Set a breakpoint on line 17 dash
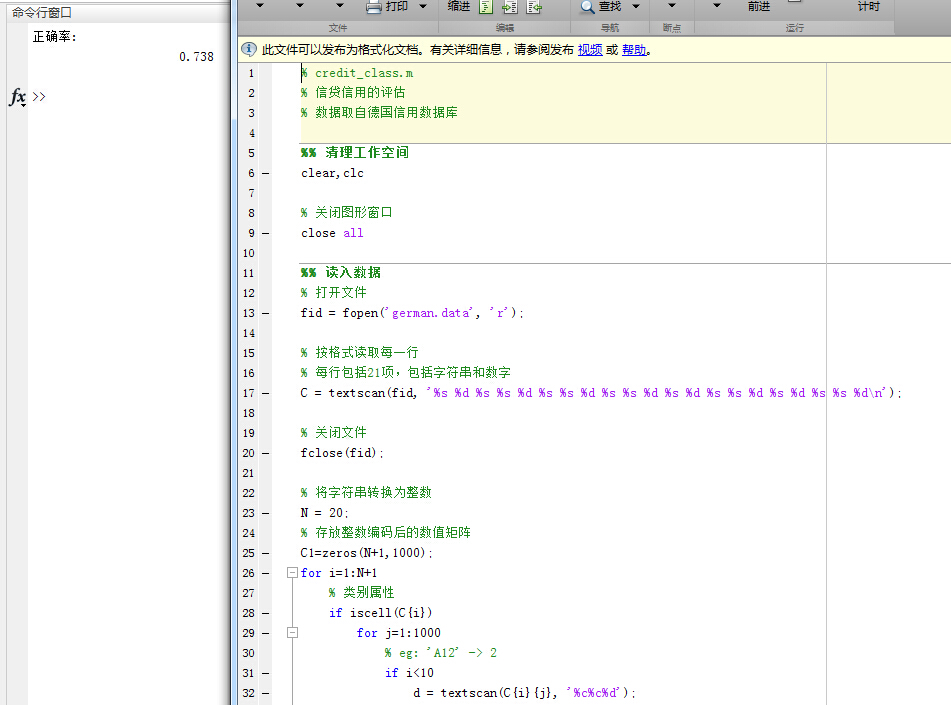 (x=266, y=394)
